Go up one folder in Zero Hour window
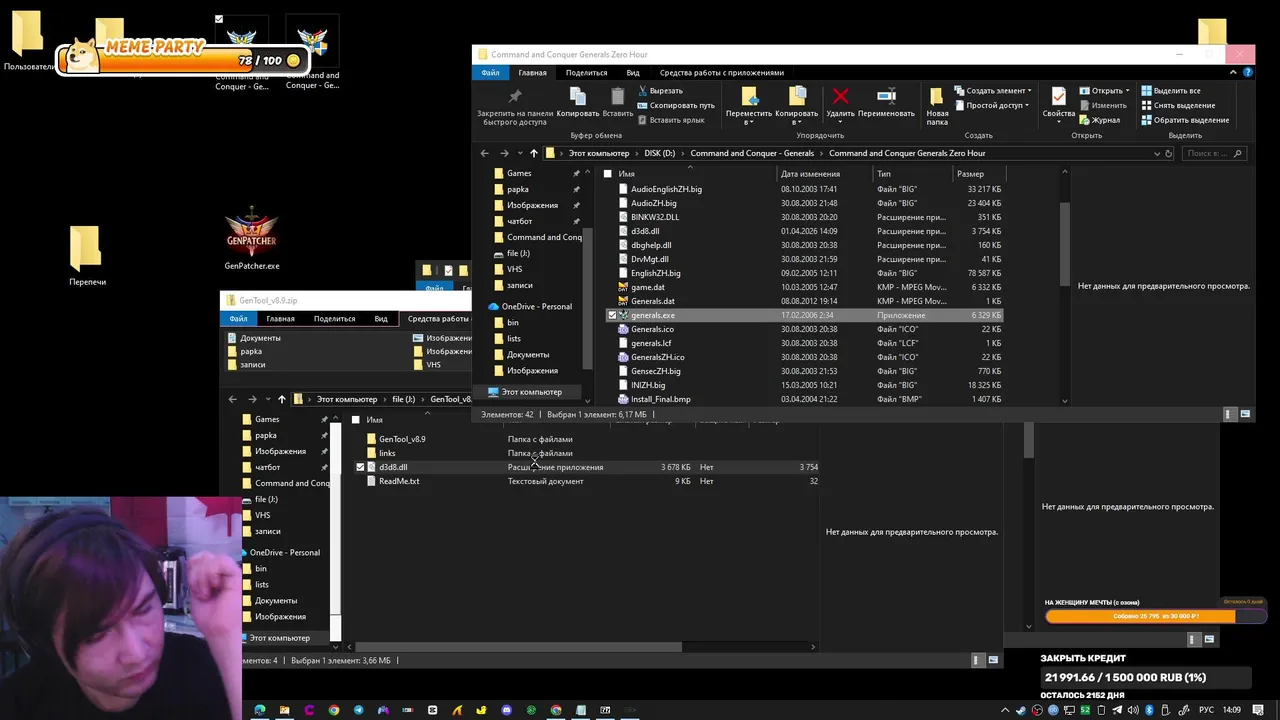Screen dimensions: 1280x720 tap(534, 153)
